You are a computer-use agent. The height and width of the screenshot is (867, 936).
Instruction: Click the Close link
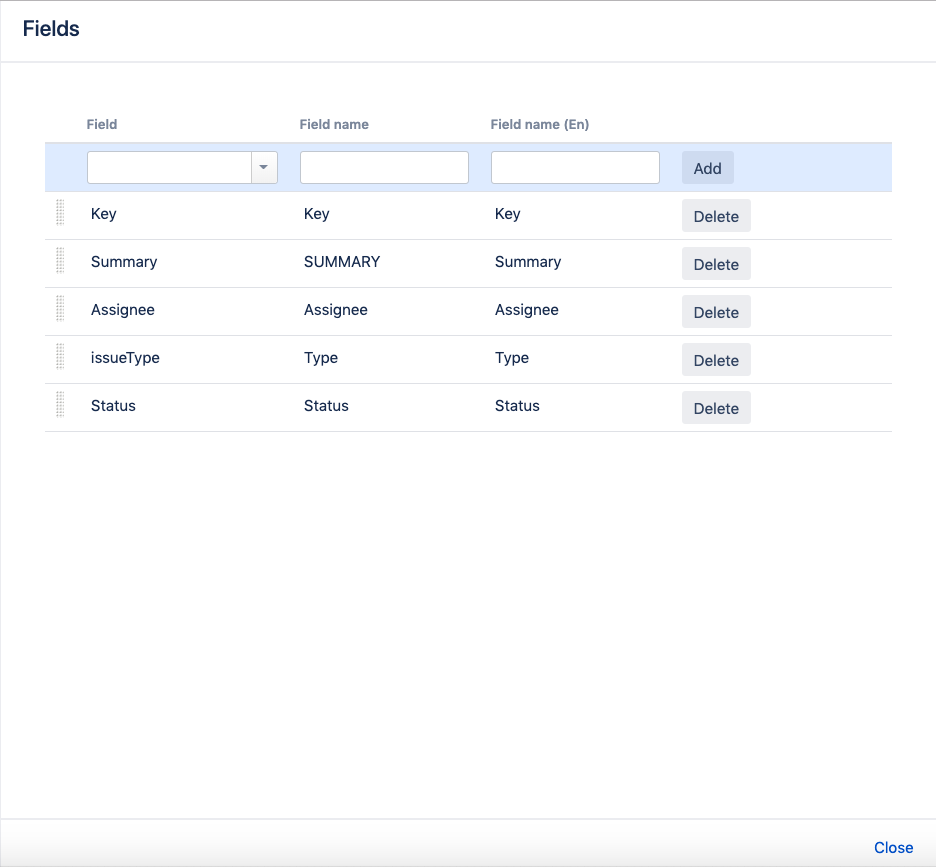(x=893, y=847)
